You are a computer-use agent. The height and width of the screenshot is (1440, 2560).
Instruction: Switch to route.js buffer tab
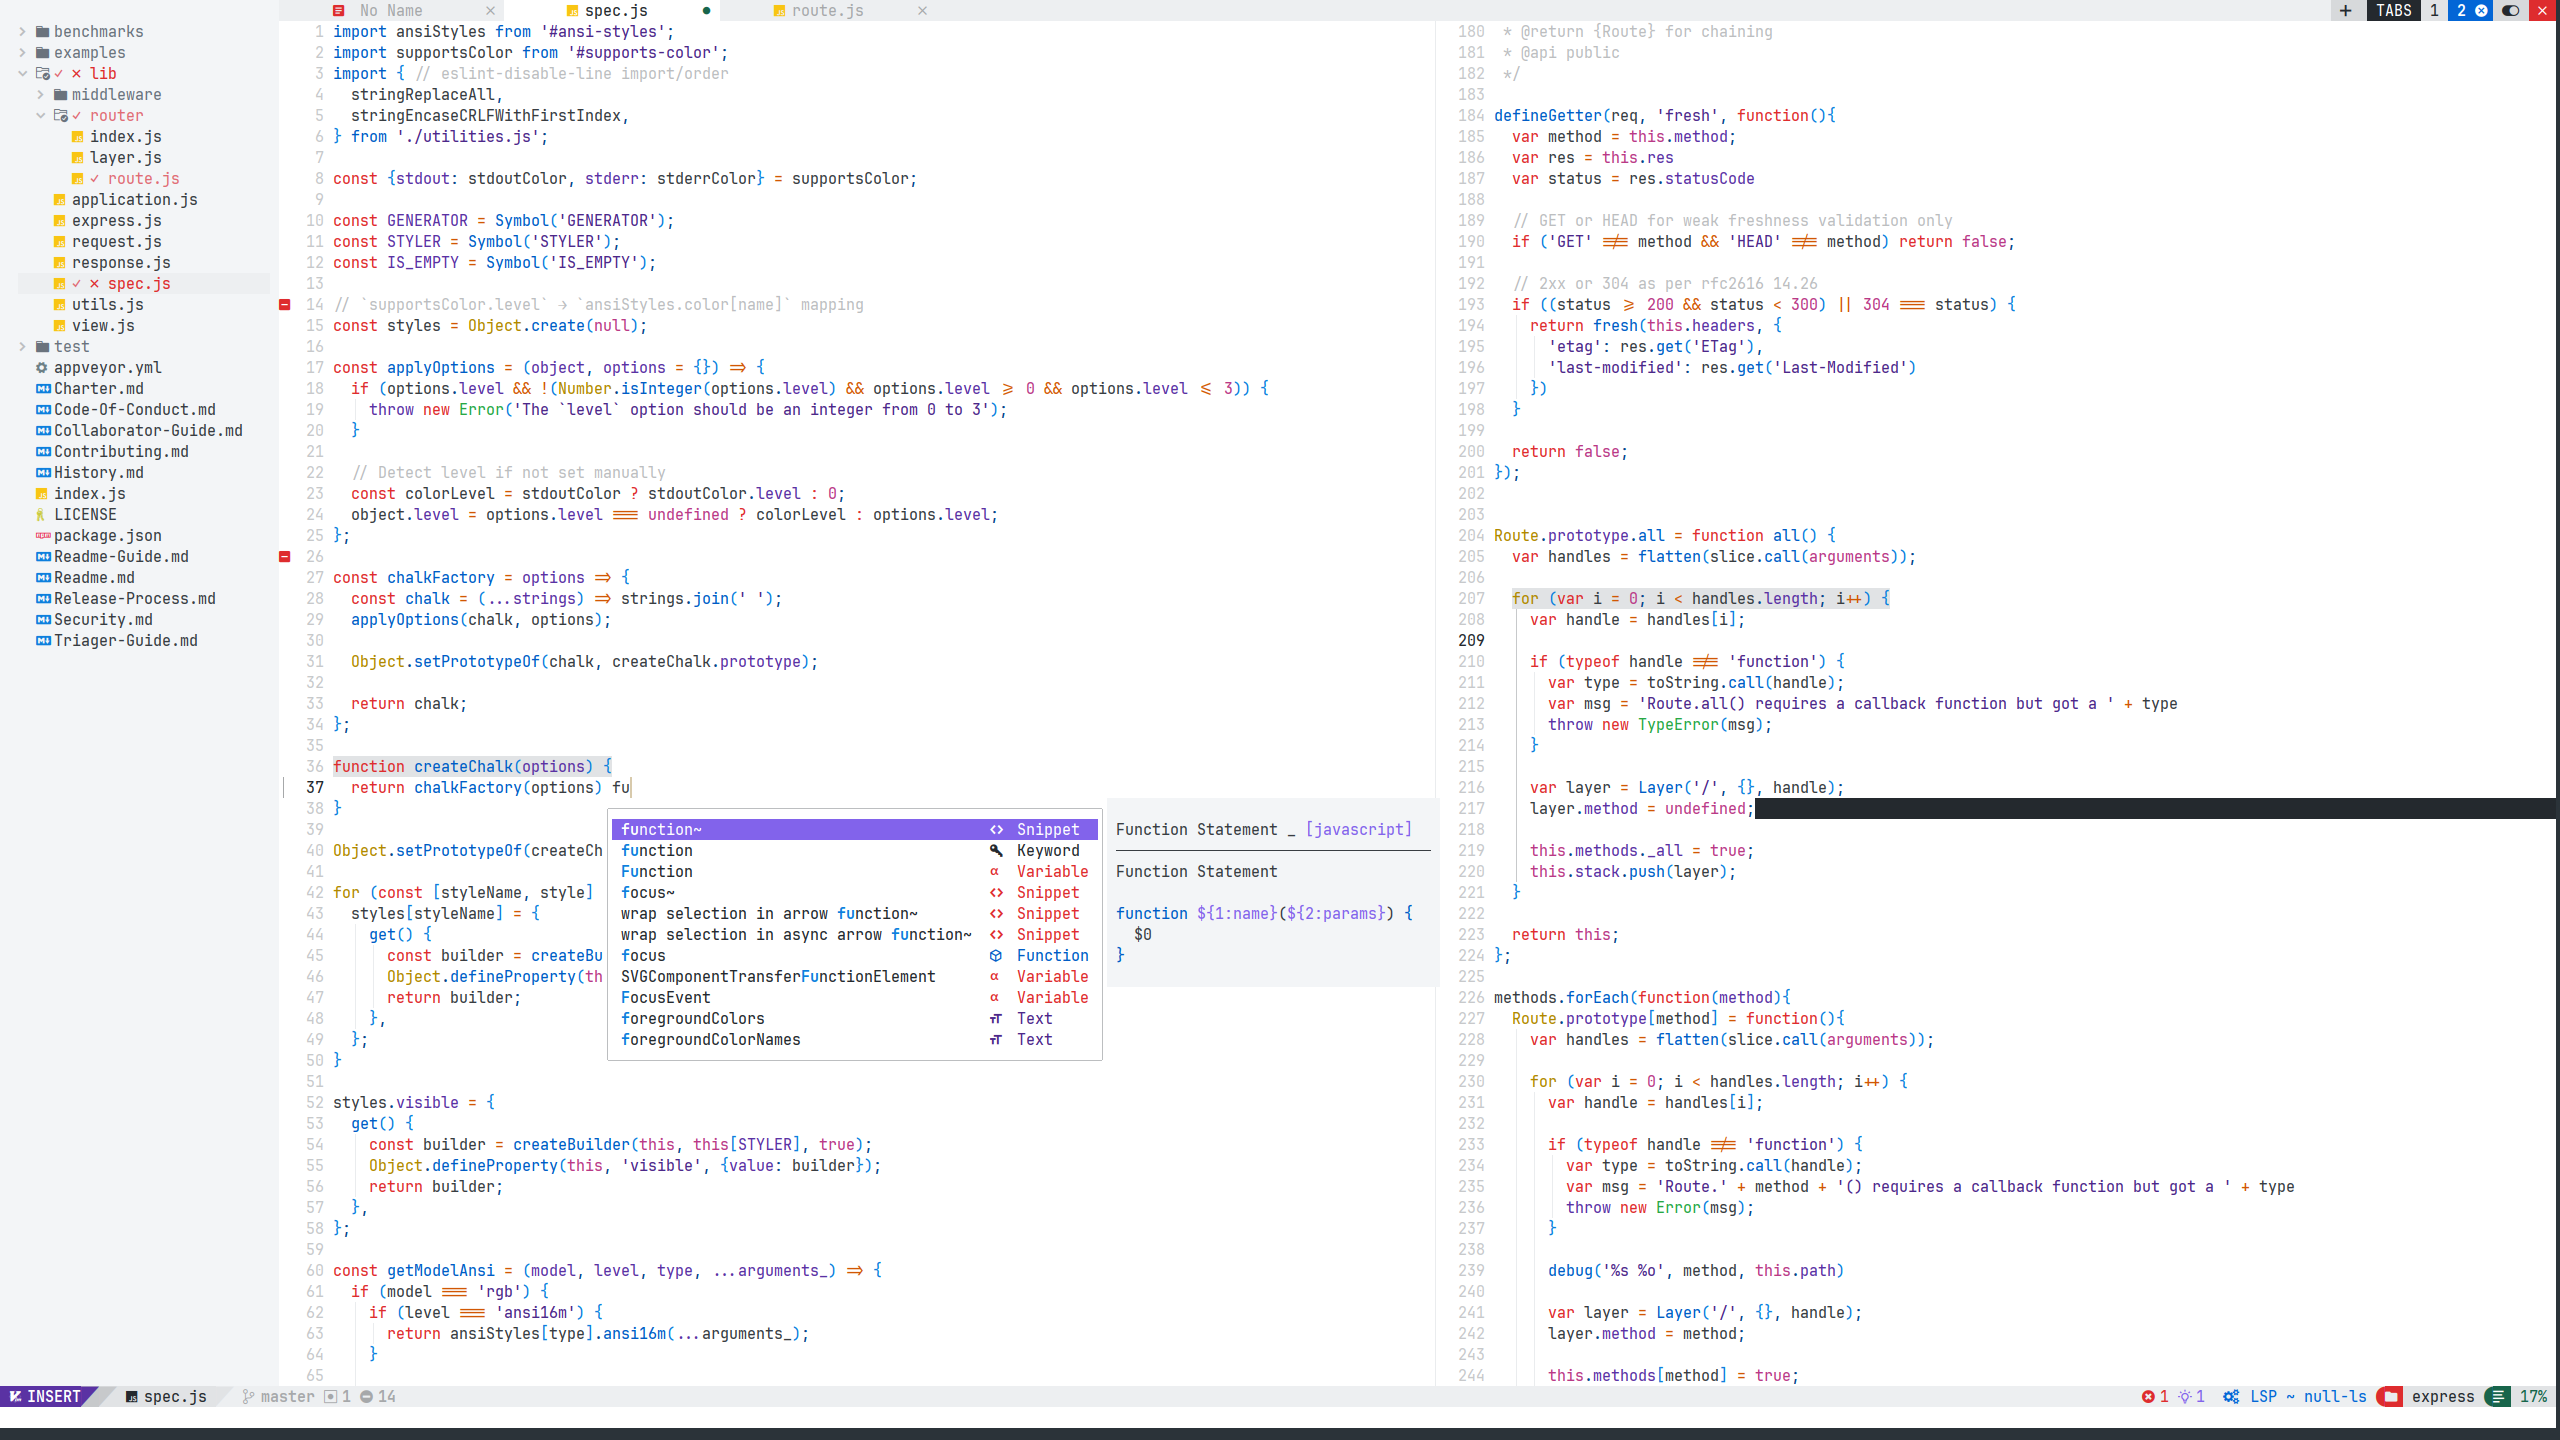pyautogui.click(x=827, y=10)
